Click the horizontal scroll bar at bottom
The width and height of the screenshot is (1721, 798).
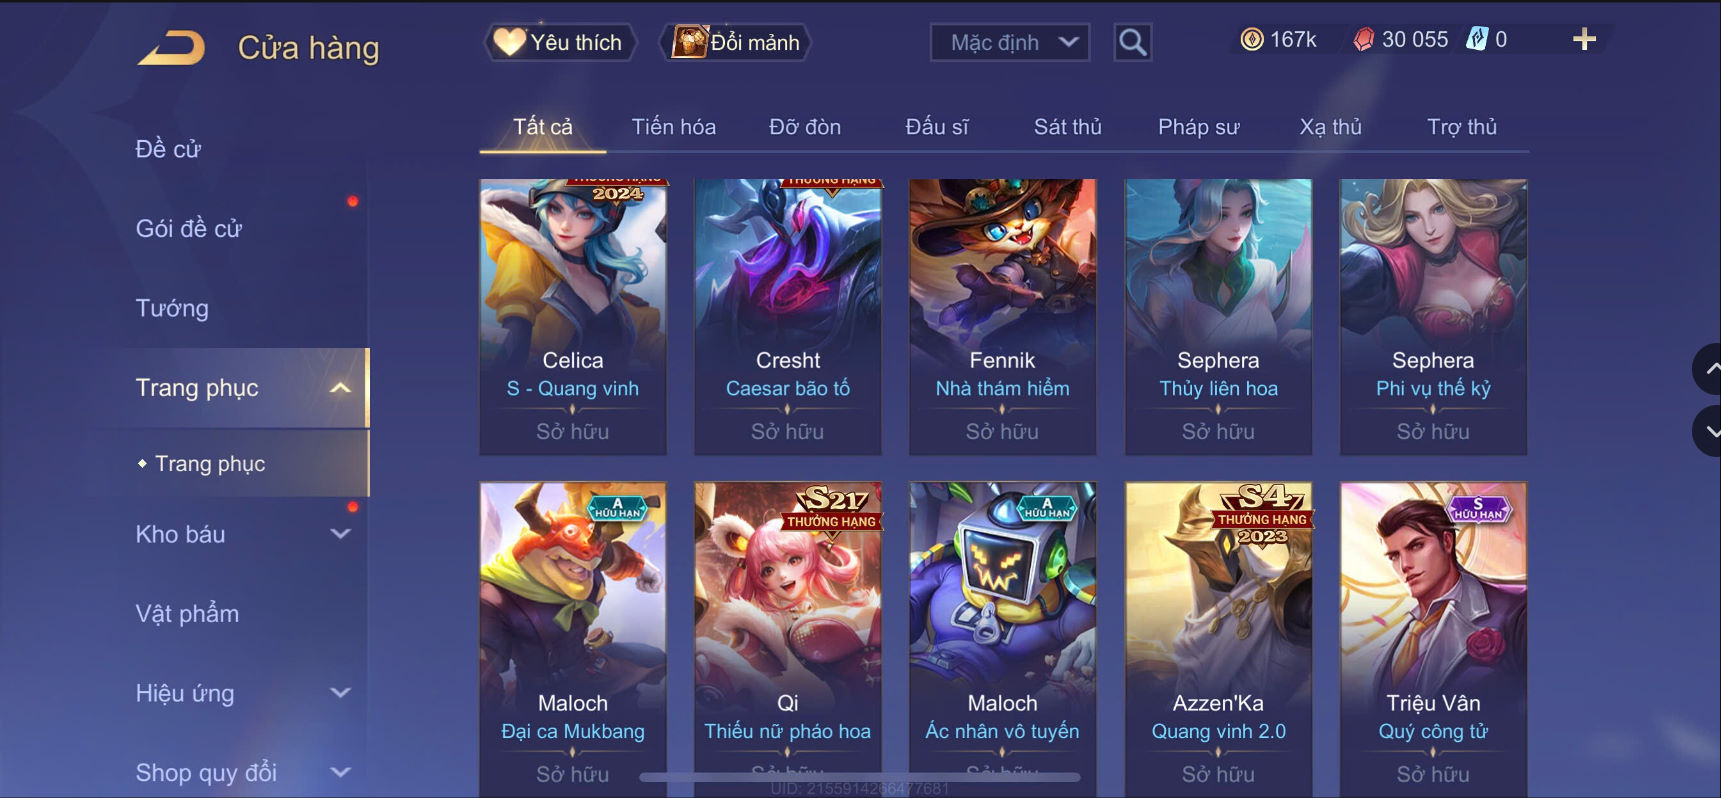point(860,777)
